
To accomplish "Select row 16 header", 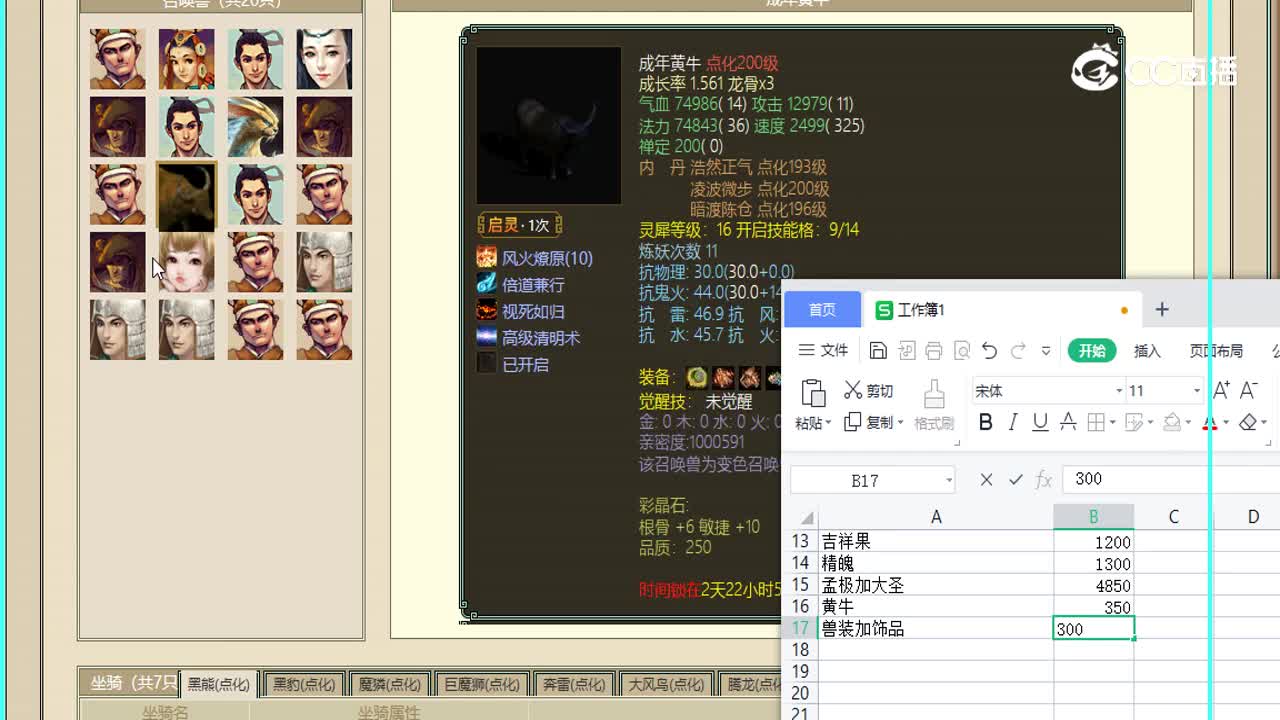I will (x=800, y=607).
